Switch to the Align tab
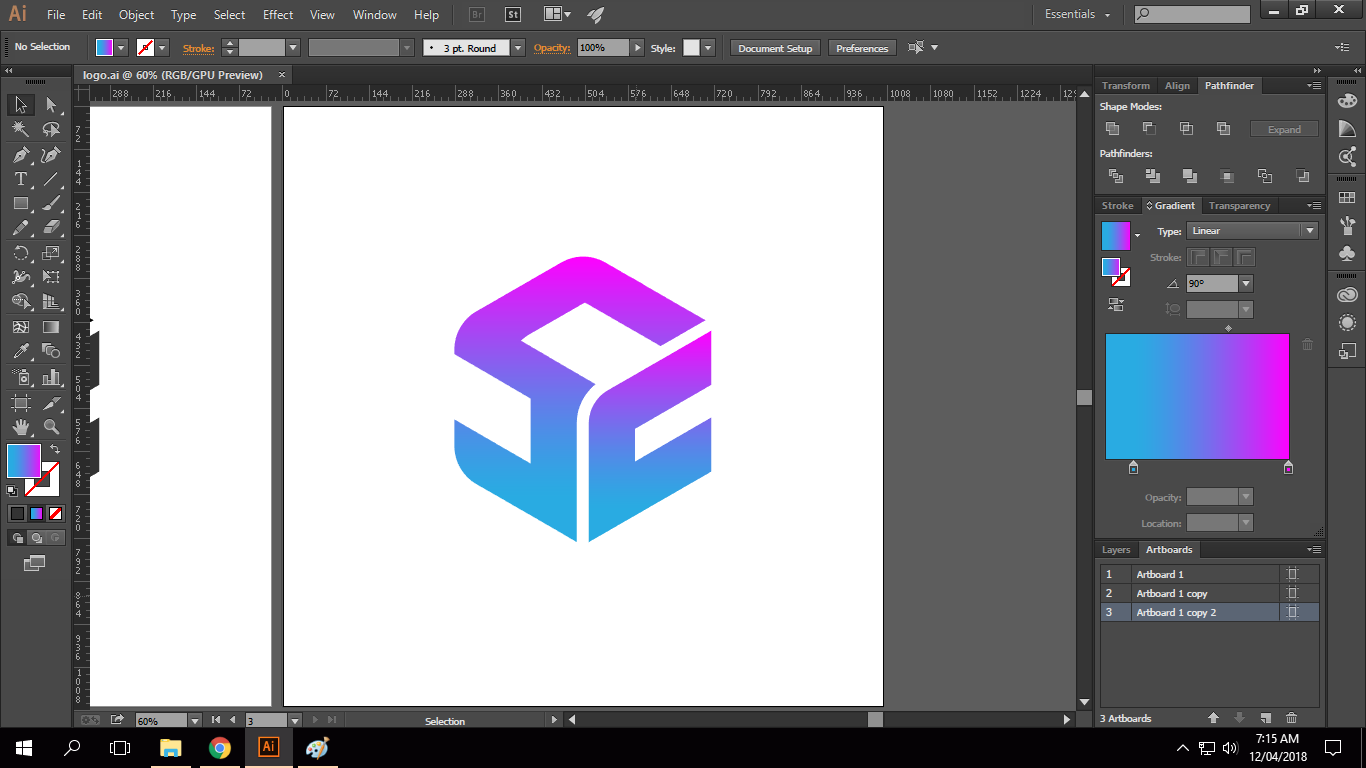This screenshot has width=1366, height=768. (1177, 86)
